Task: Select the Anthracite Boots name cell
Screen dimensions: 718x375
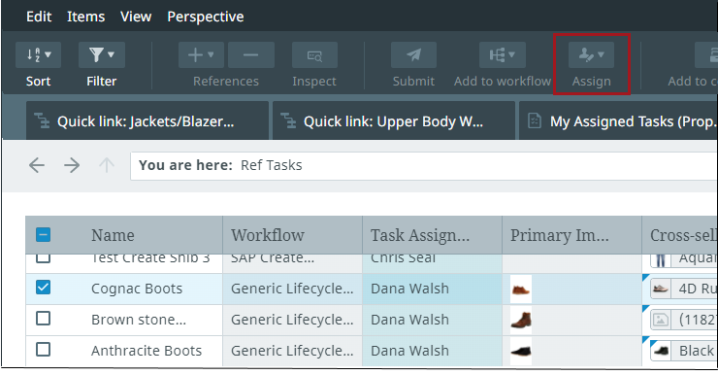Action: pos(146,351)
